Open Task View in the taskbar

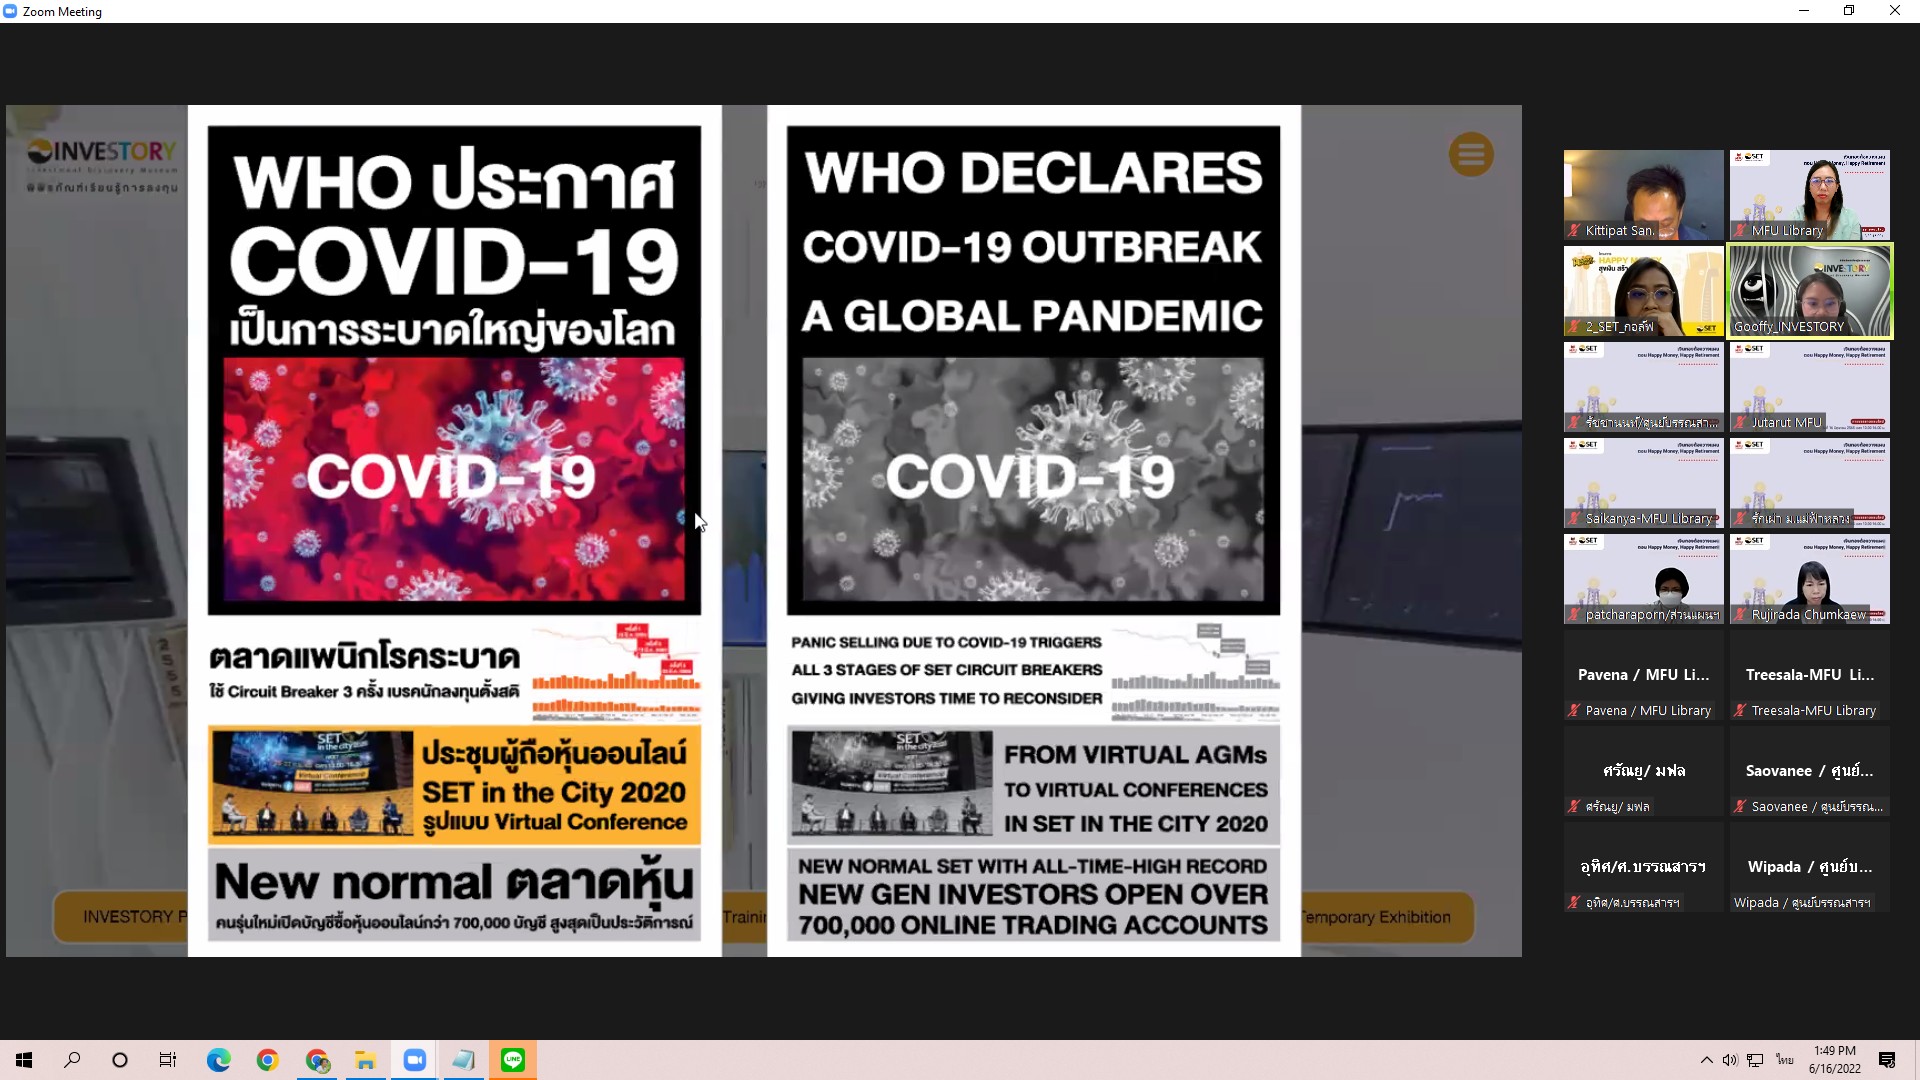pos(168,1060)
